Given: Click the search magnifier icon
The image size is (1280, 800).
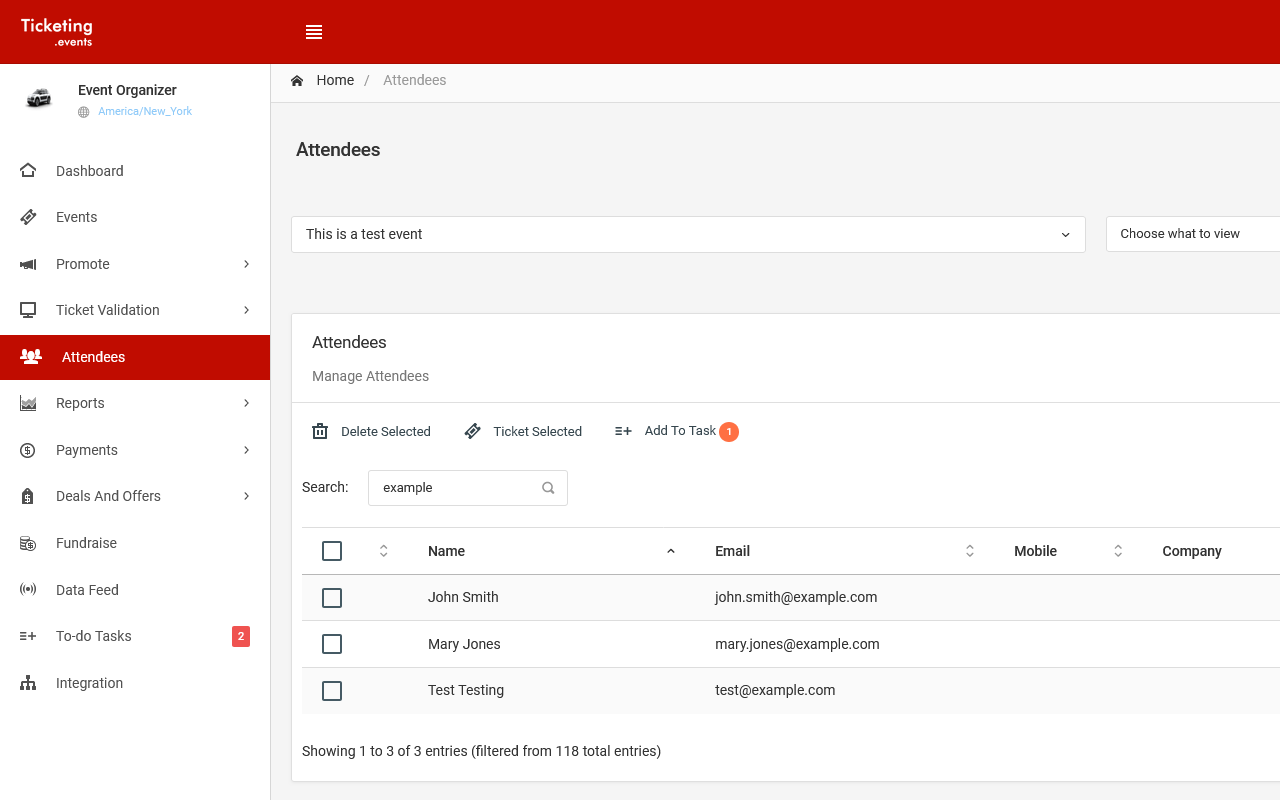Looking at the screenshot, I should click(548, 488).
